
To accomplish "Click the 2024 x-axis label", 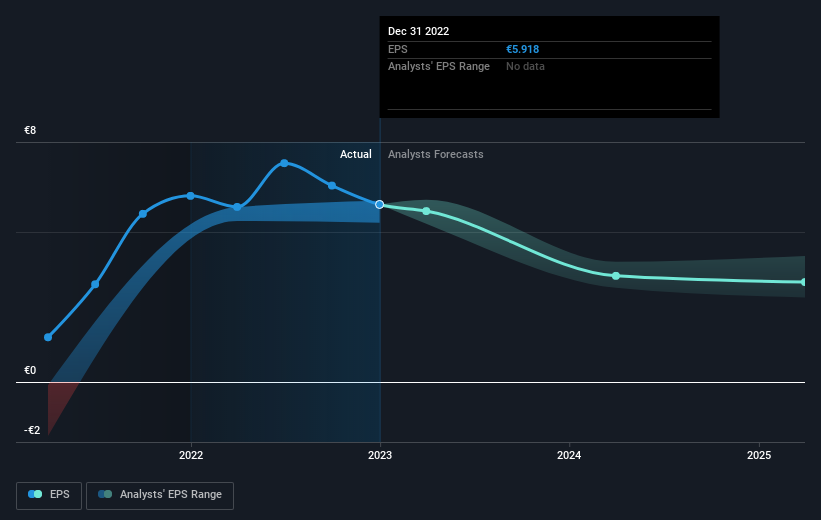I will point(569,455).
